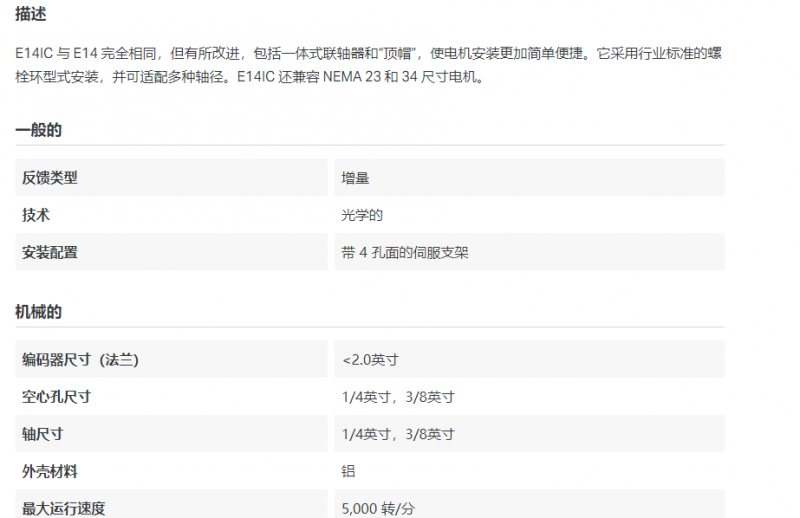This screenshot has height=518, width=800.
Task: Click the 外壳材料 row label
Action: 50,471
